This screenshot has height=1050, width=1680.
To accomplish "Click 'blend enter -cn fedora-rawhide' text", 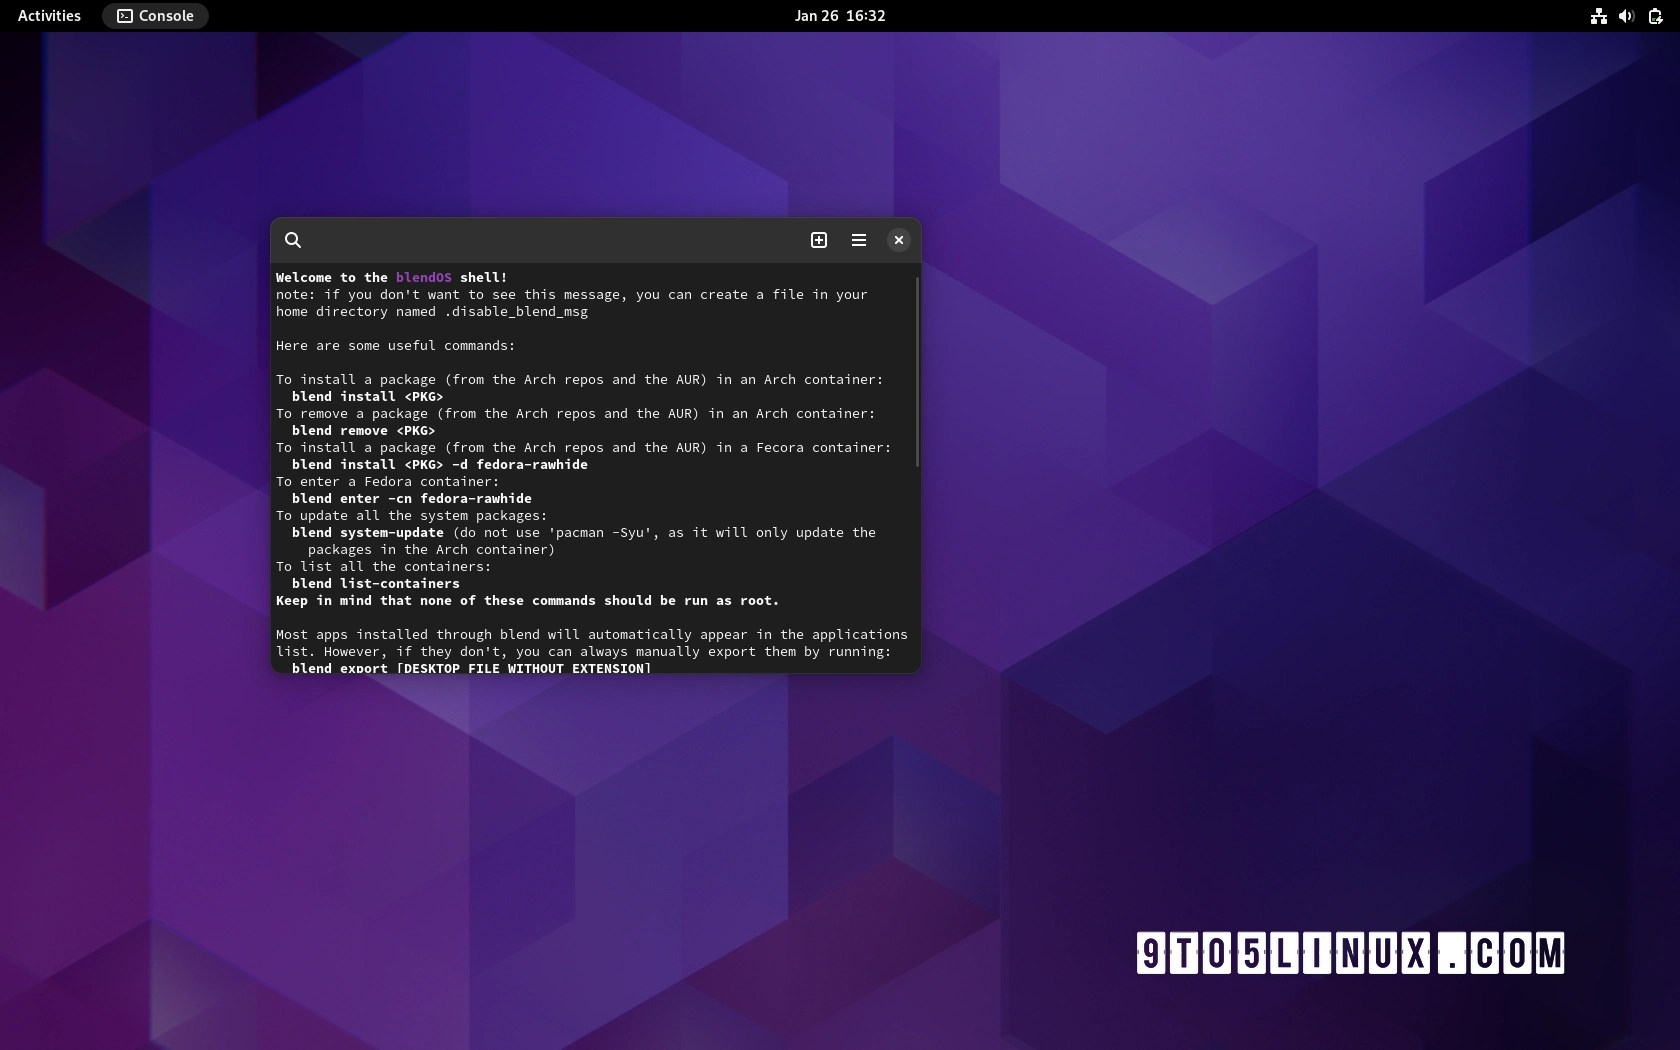I will click(x=412, y=499).
